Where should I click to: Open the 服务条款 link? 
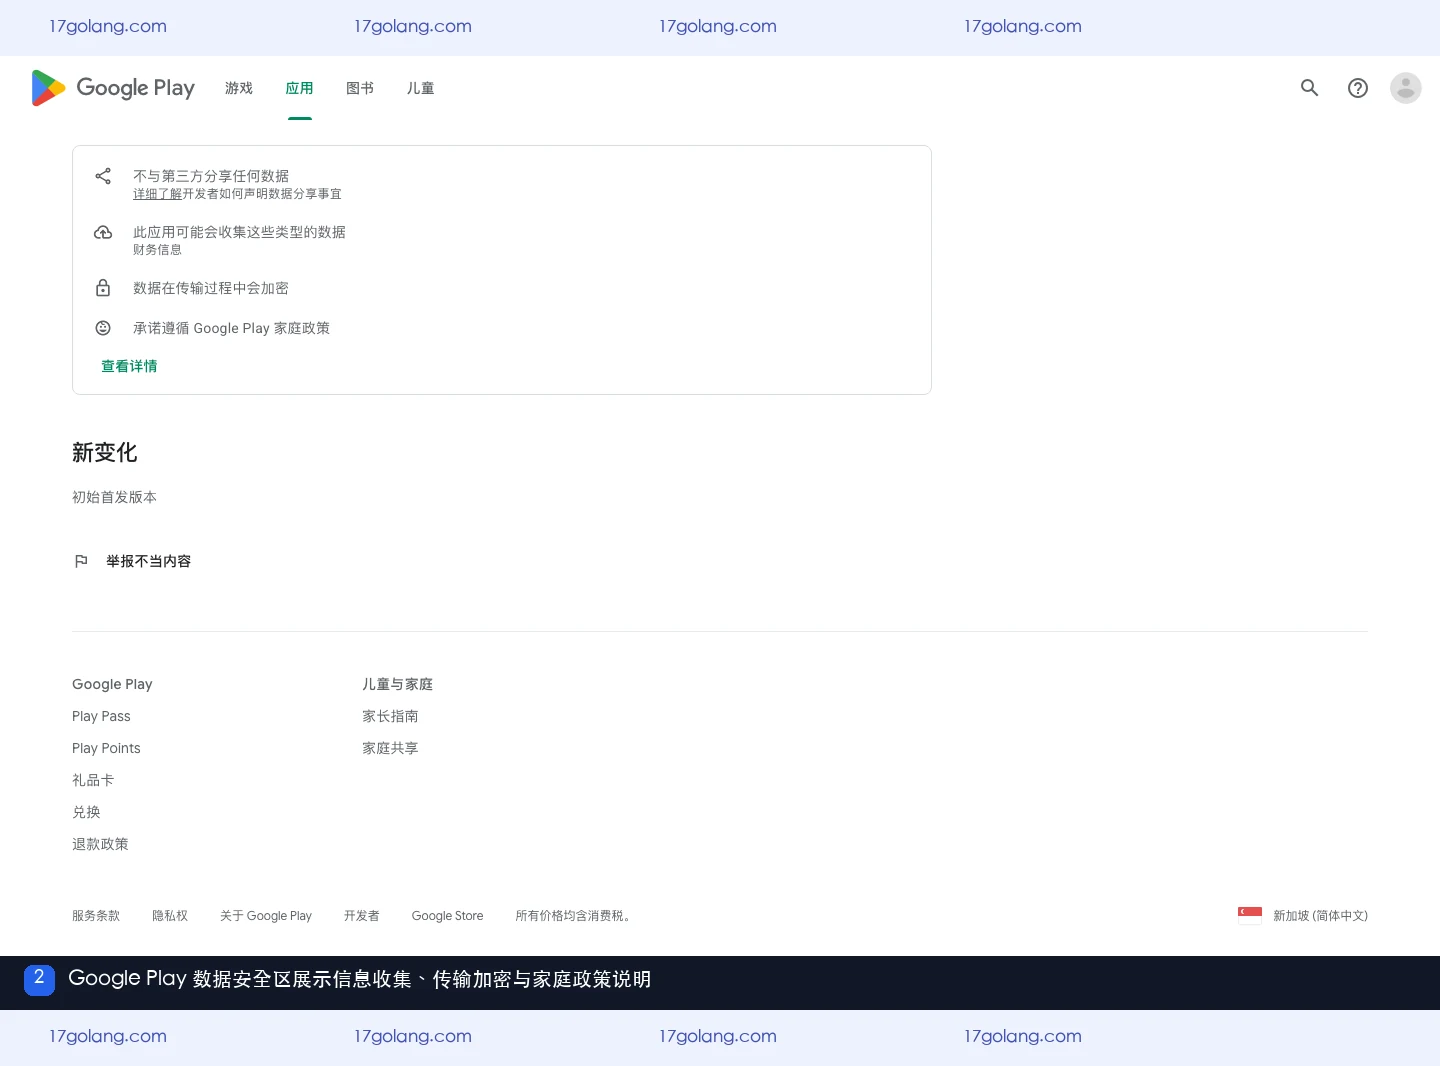click(96, 915)
